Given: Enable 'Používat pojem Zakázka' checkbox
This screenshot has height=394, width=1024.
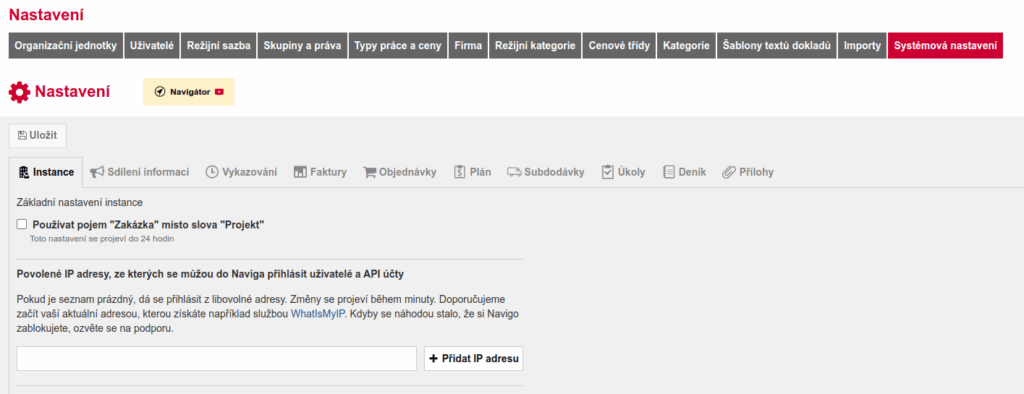Looking at the screenshot, I should click(22, 224).
